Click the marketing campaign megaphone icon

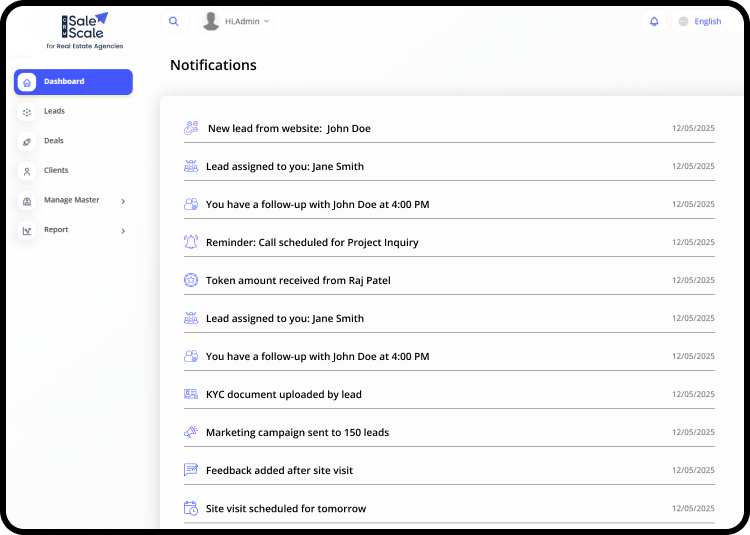191,432
